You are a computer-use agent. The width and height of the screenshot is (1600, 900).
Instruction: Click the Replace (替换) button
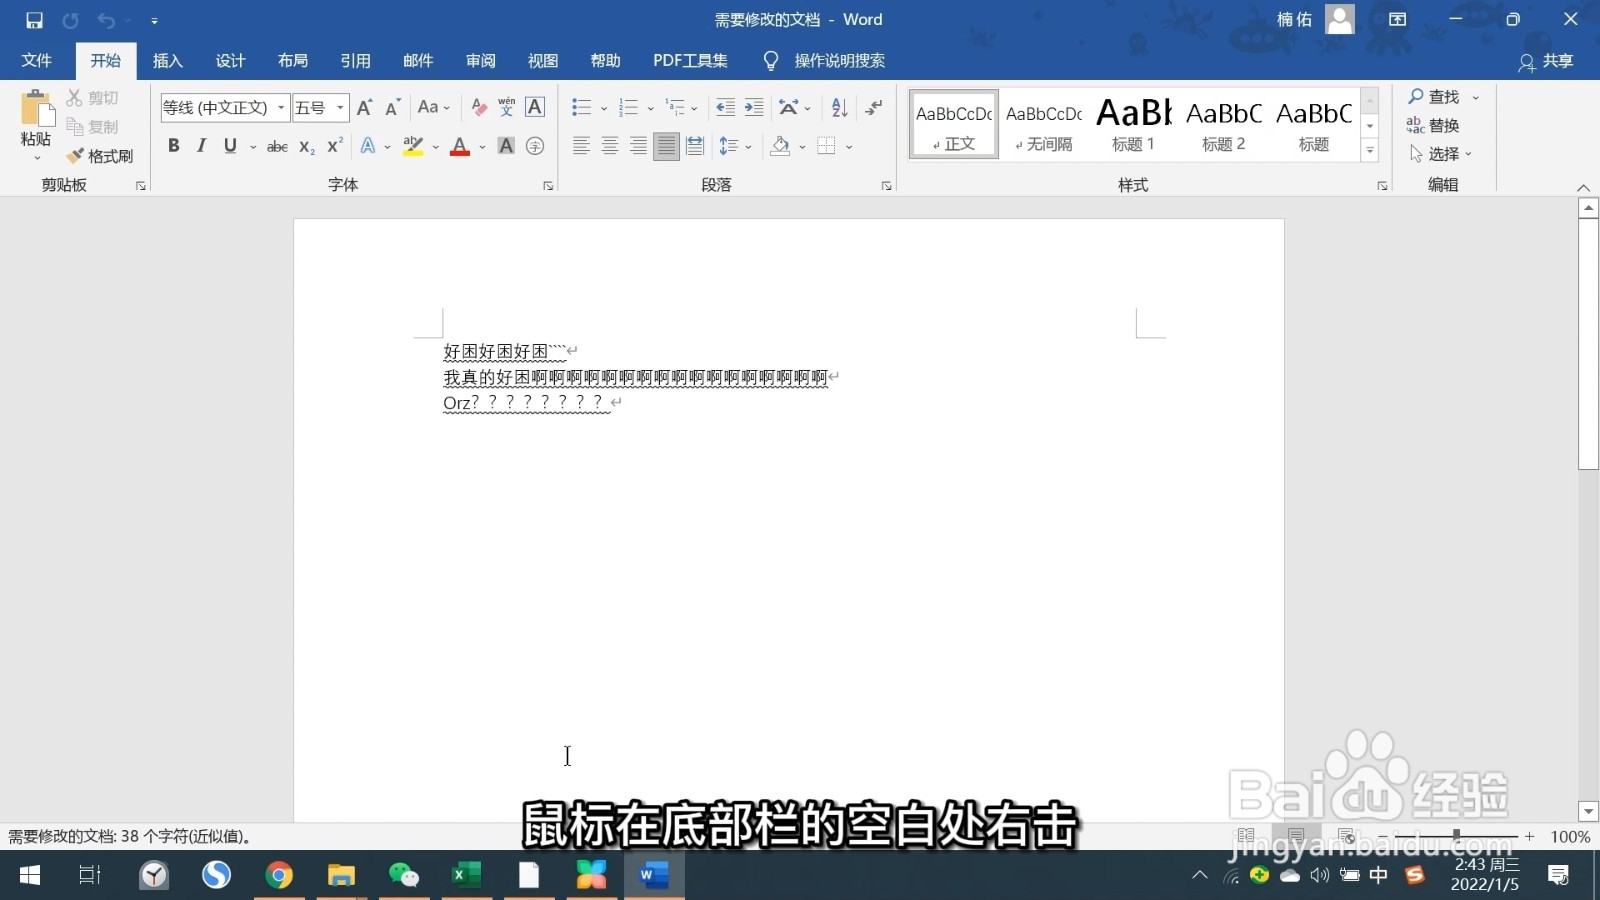pos(1433,125)
